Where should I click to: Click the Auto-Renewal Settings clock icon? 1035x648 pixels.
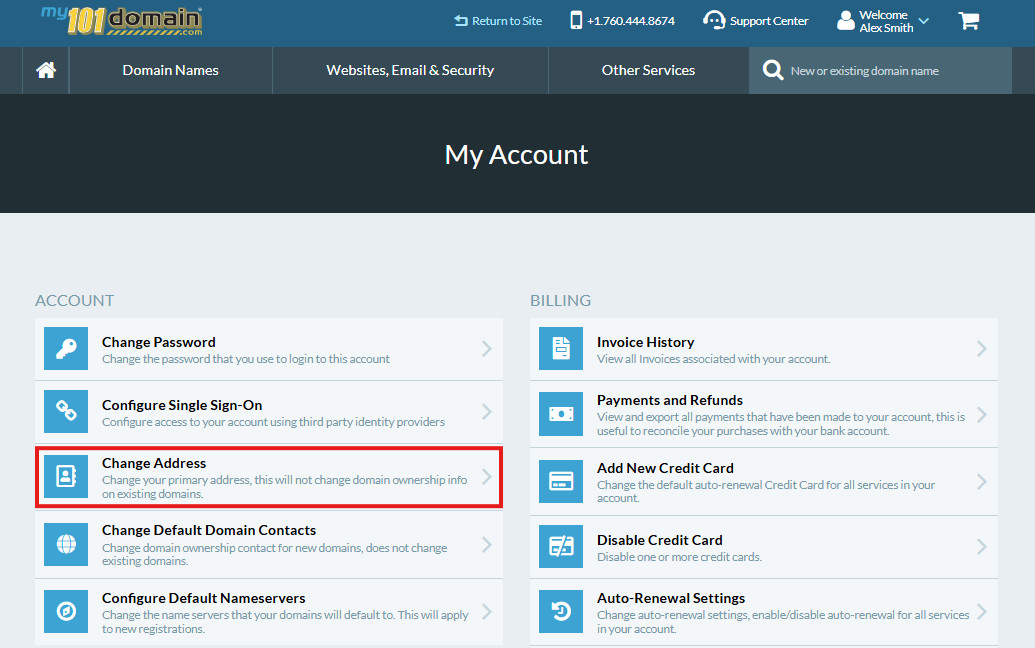(x=561, y=611)
